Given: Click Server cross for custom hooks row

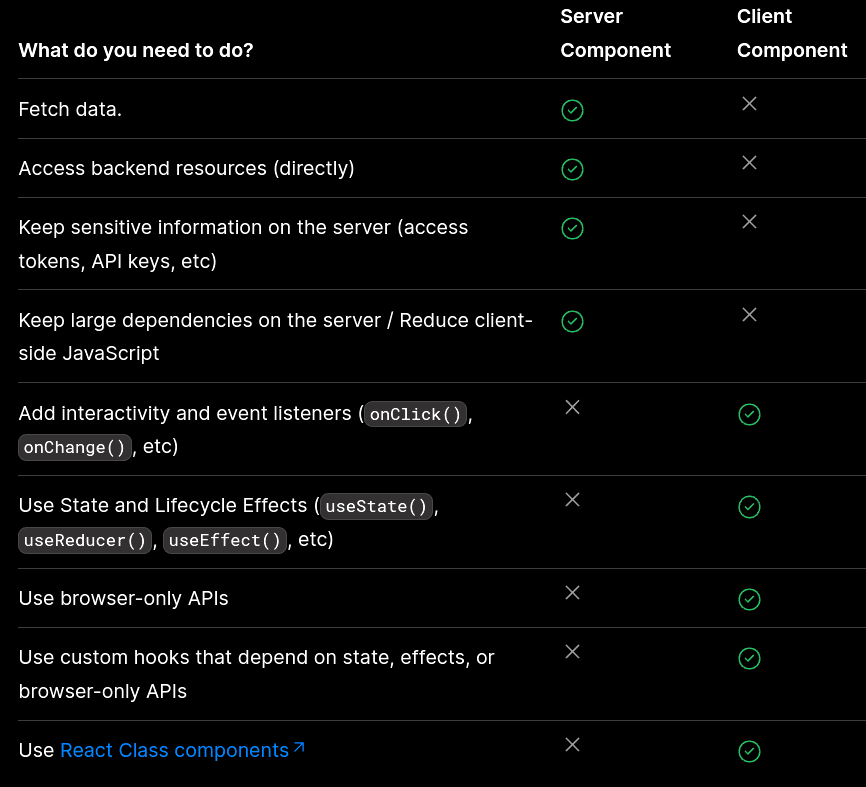Looking at the screenshot, I should click(x=572, y=652).
